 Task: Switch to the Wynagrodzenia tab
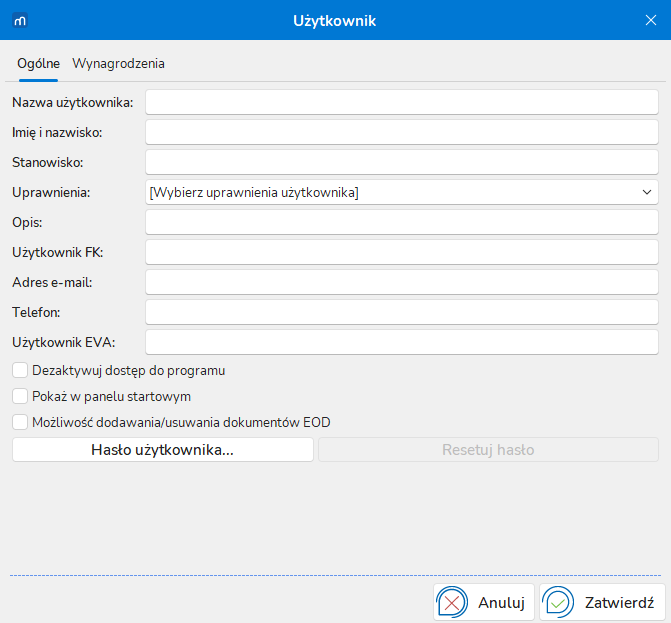pos(119,64)
